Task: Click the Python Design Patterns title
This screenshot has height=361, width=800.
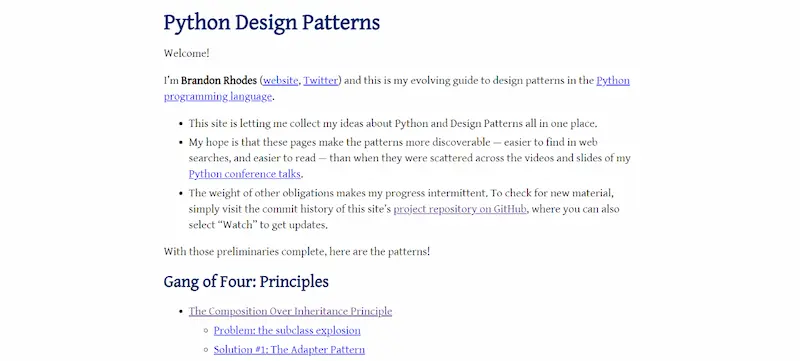Action: [x=271, y=23]
